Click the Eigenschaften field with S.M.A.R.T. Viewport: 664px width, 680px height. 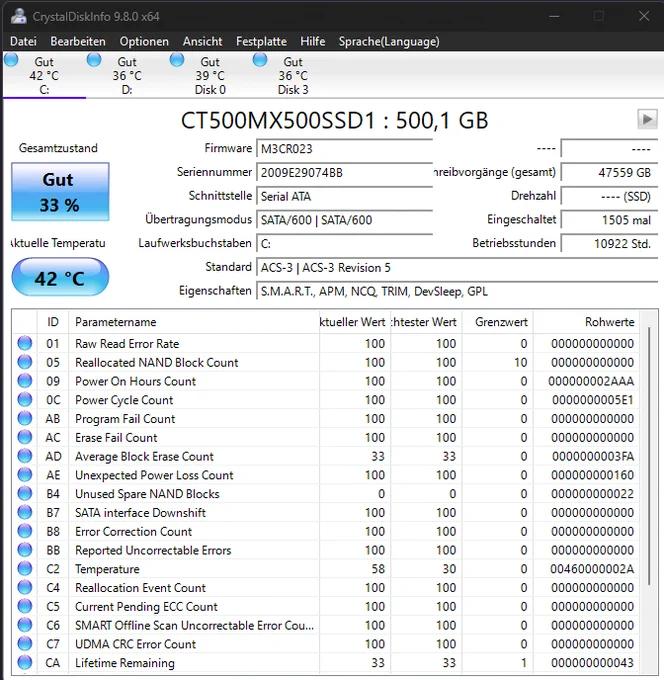pos(457,291)
